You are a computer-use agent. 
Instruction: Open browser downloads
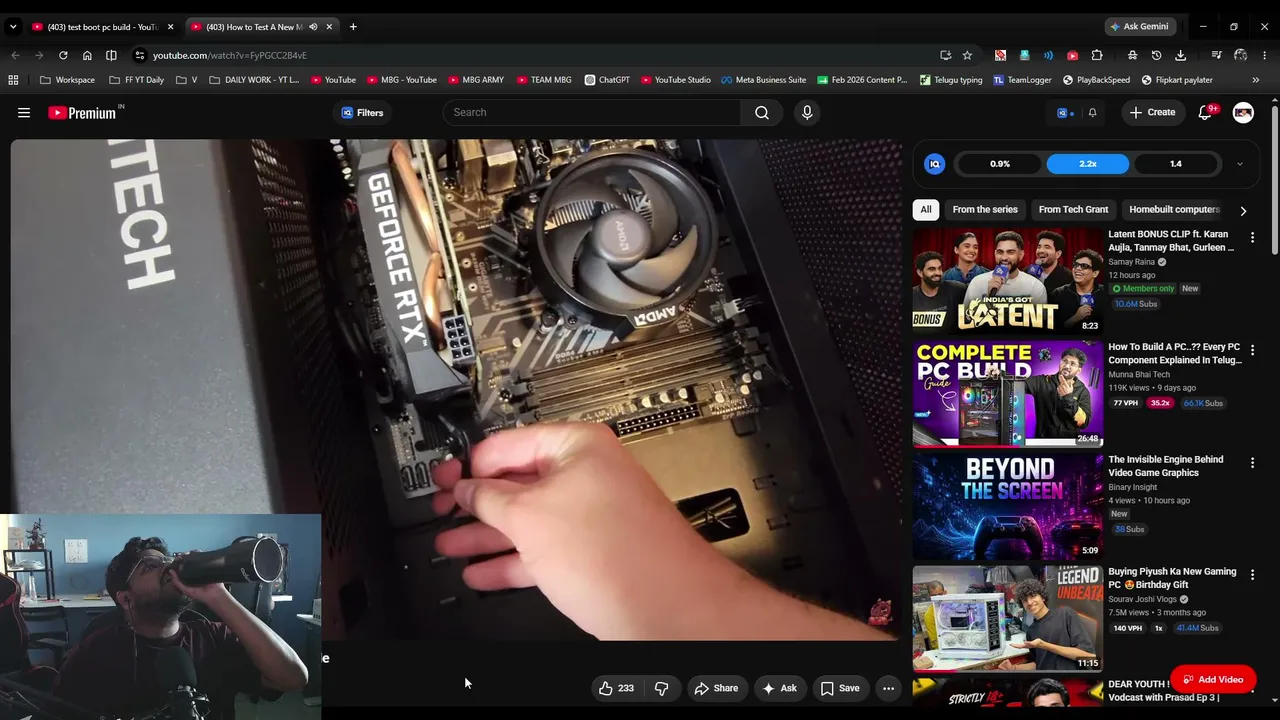click(1180, 55)
